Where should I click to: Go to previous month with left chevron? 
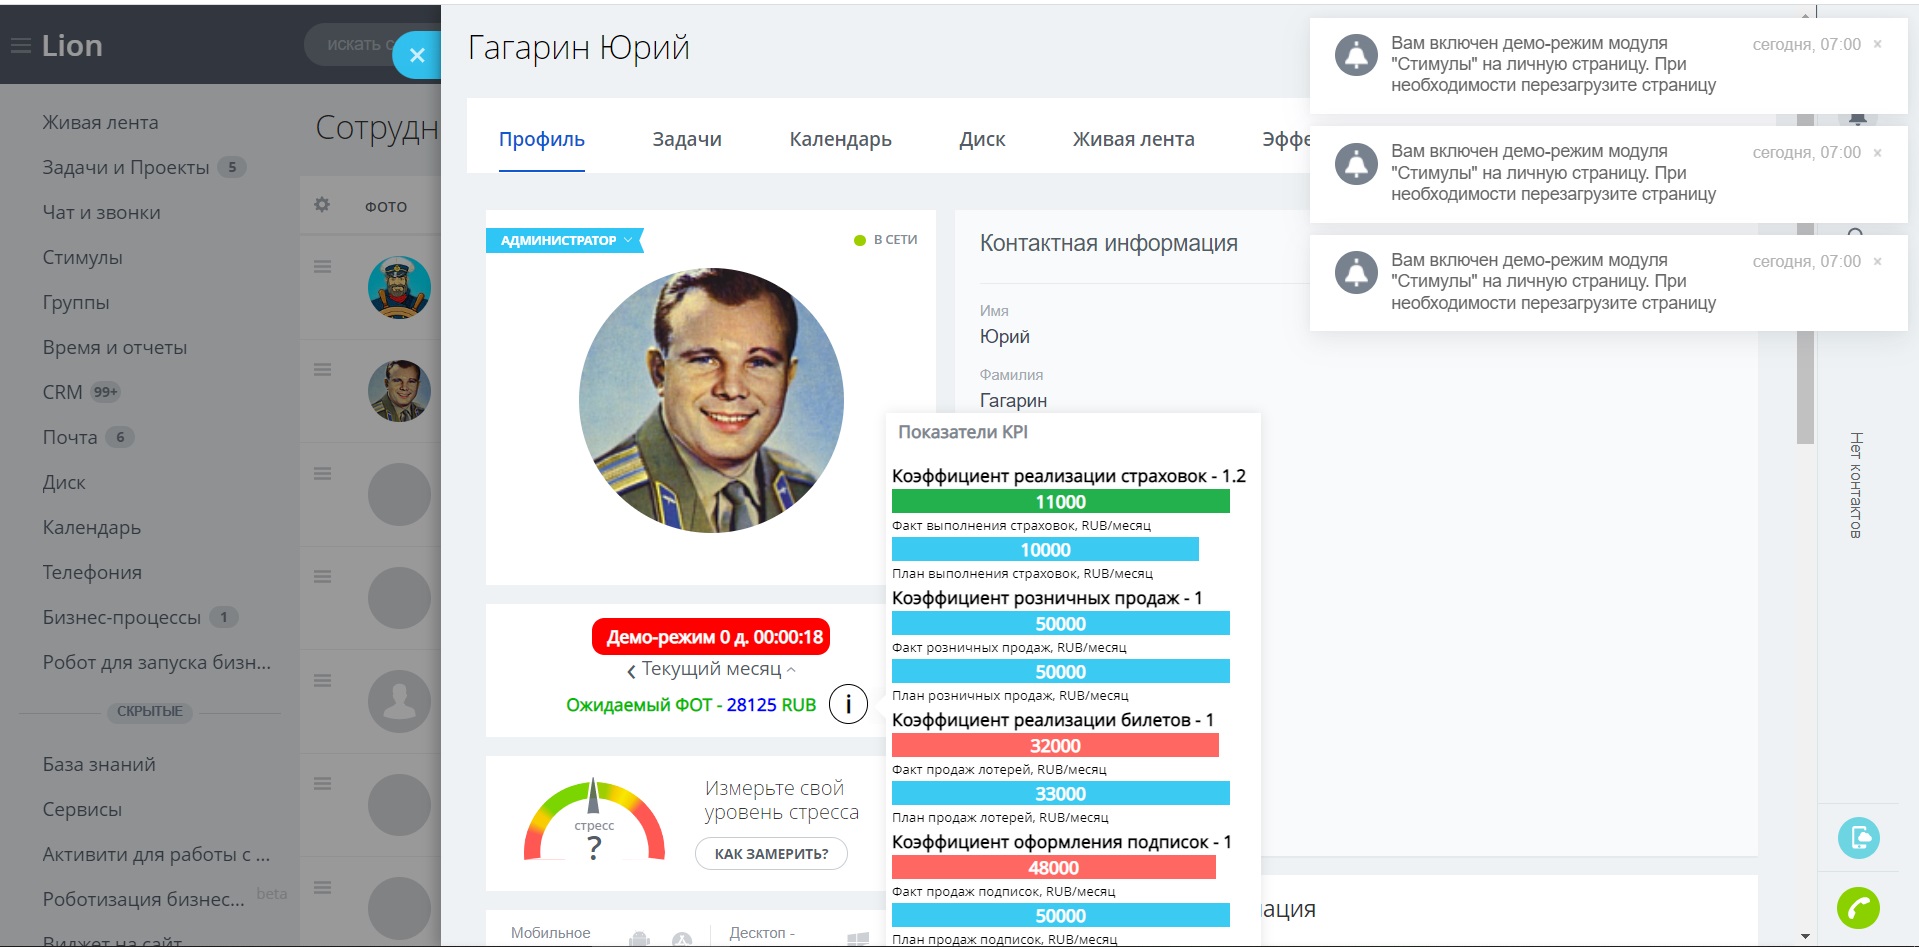(x=631, y=671)
